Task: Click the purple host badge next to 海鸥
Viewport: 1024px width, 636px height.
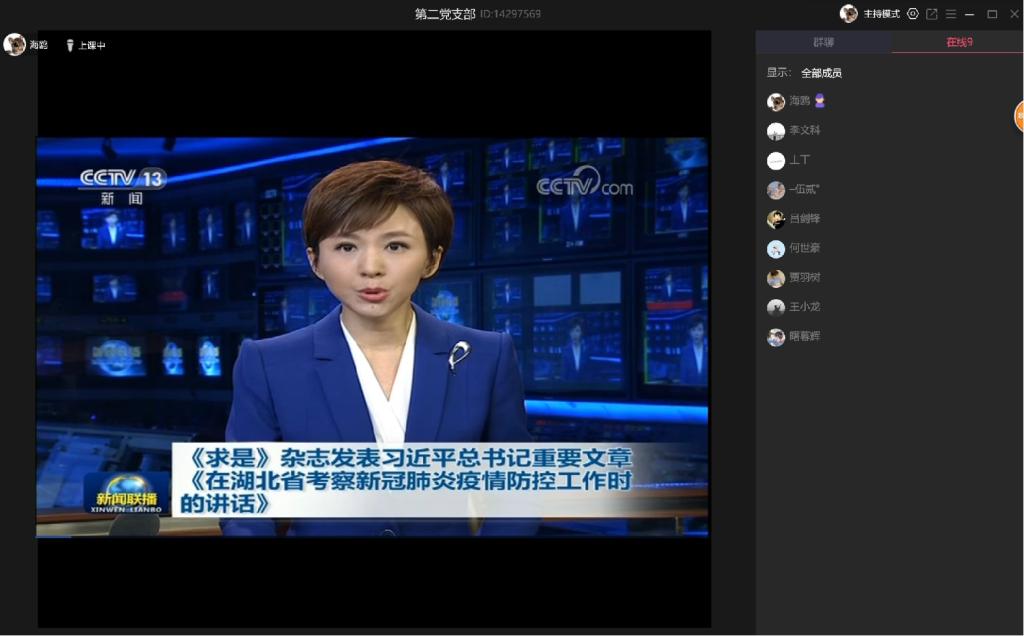Action: tap(820, 101)
